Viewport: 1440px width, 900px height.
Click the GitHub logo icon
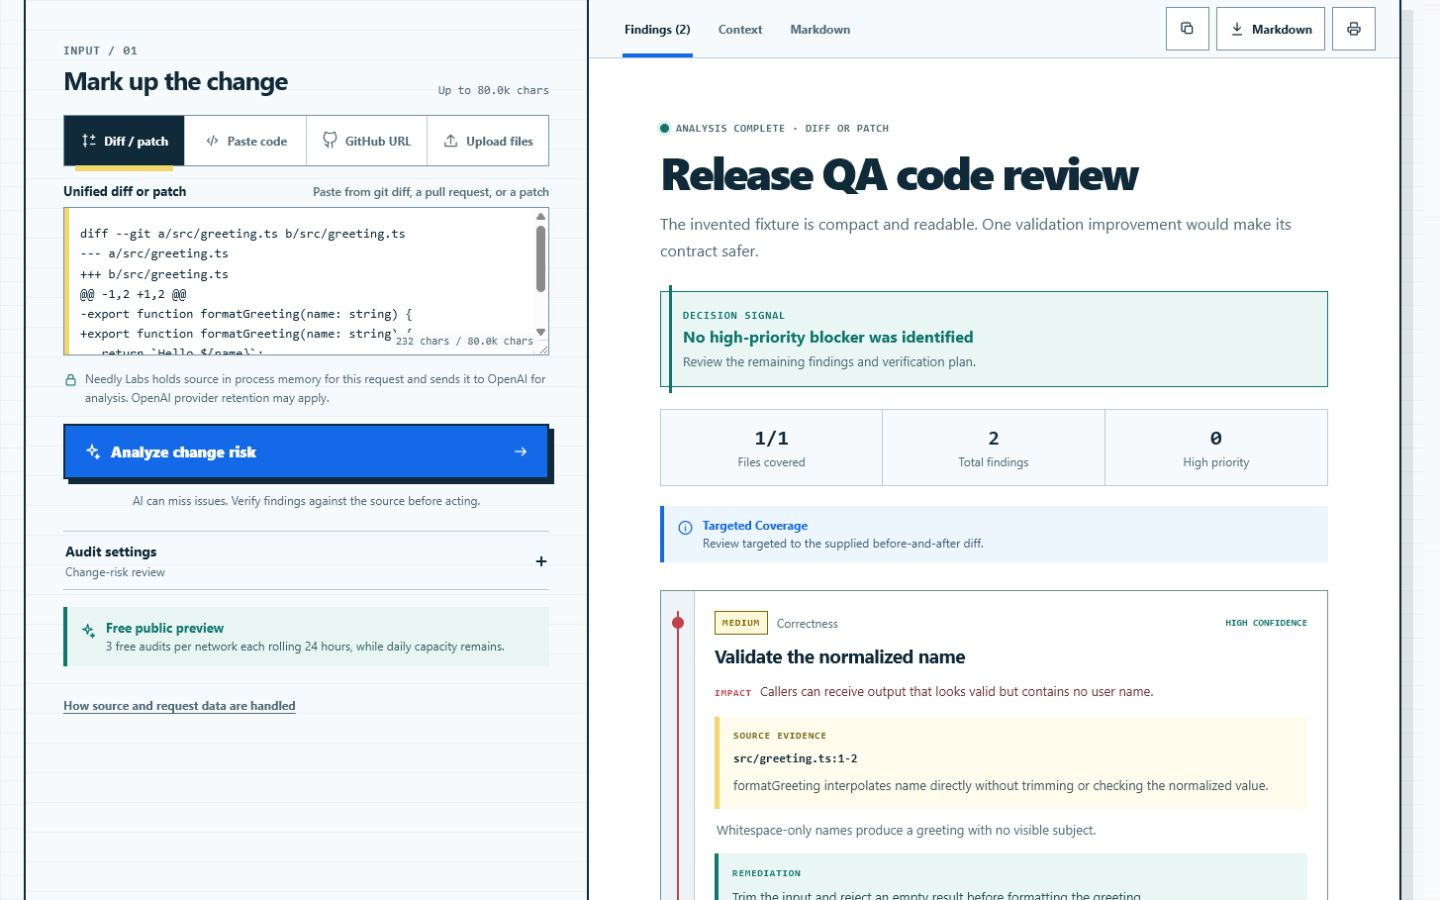click(330, 141)
